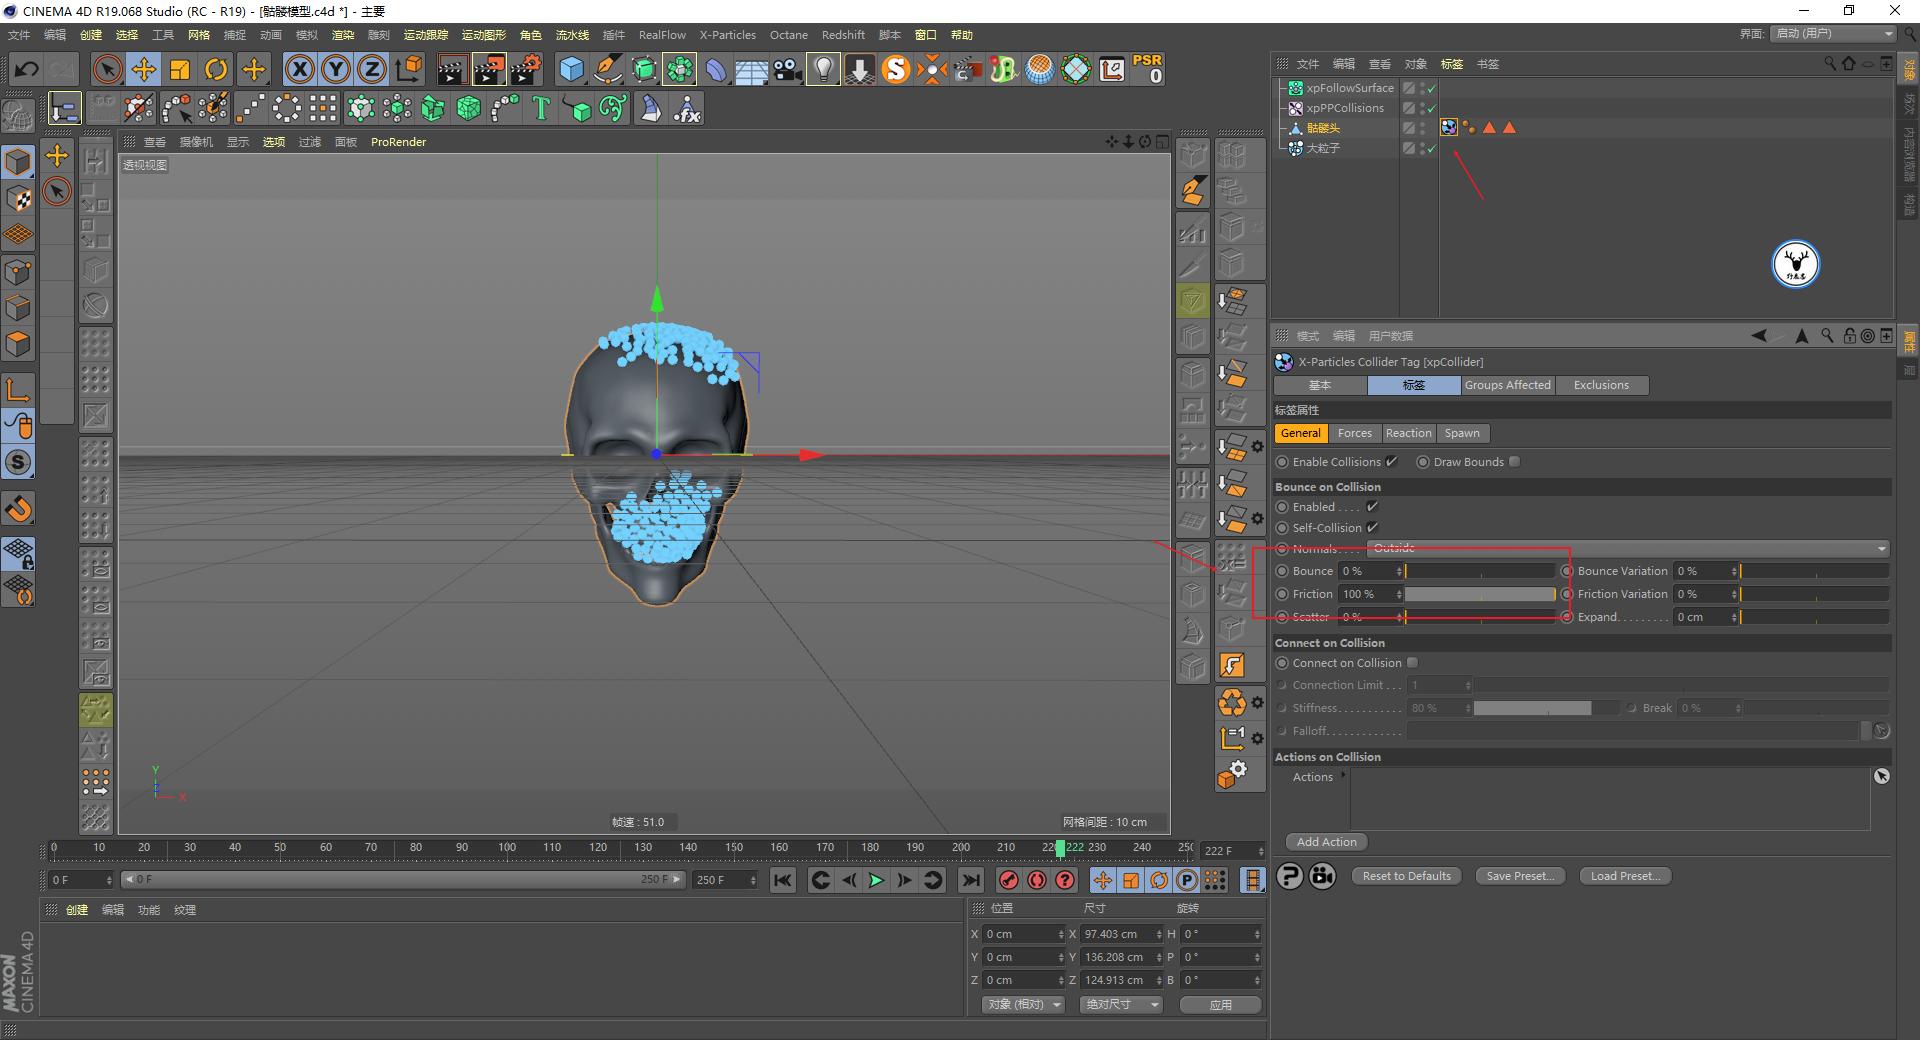
Task: Open the 对象(相对) coordinate dropdown
Action: coord(1022,1004)
